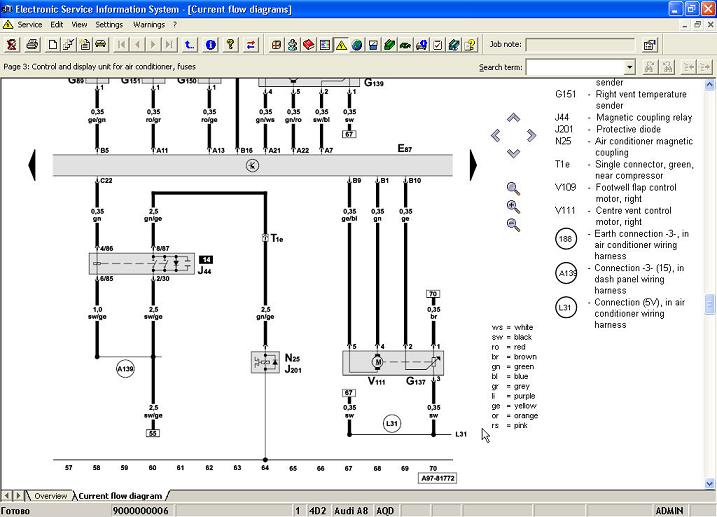Click the yellow warning triangle toolbar icon
This screenshot has width=717, height=517.
[x=341, y=45]
